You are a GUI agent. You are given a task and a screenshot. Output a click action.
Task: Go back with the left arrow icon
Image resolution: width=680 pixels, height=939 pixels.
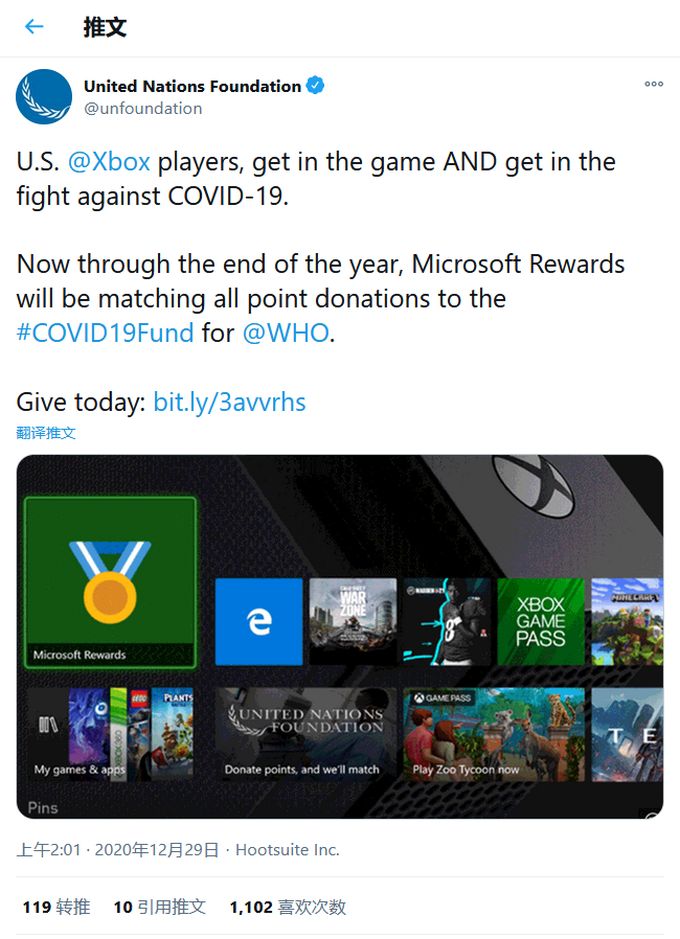point(34,26)
